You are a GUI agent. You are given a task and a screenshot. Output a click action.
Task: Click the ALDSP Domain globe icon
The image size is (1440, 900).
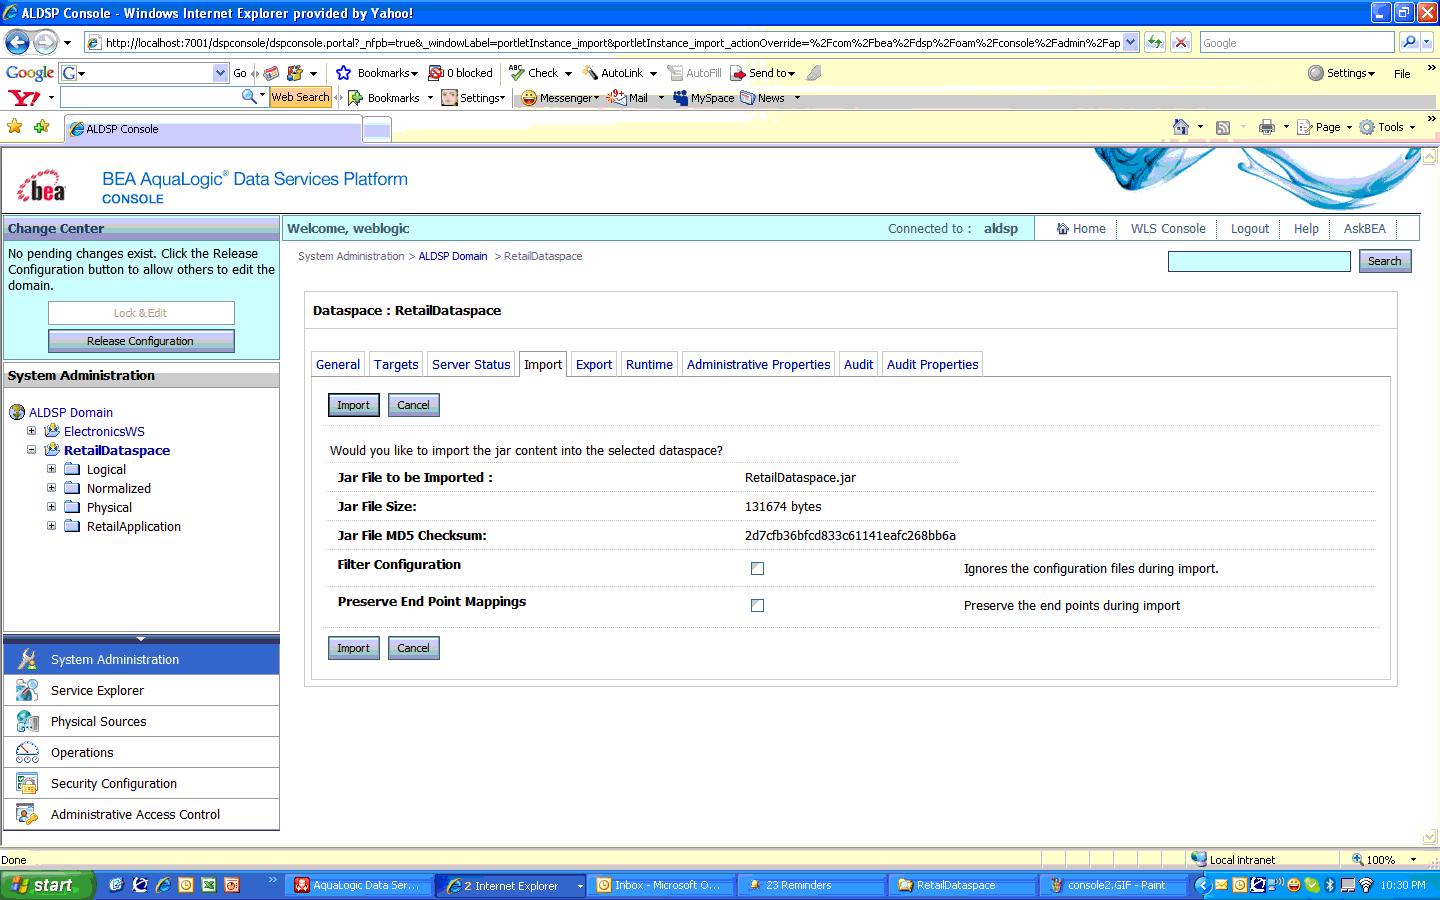pos(17,412)
